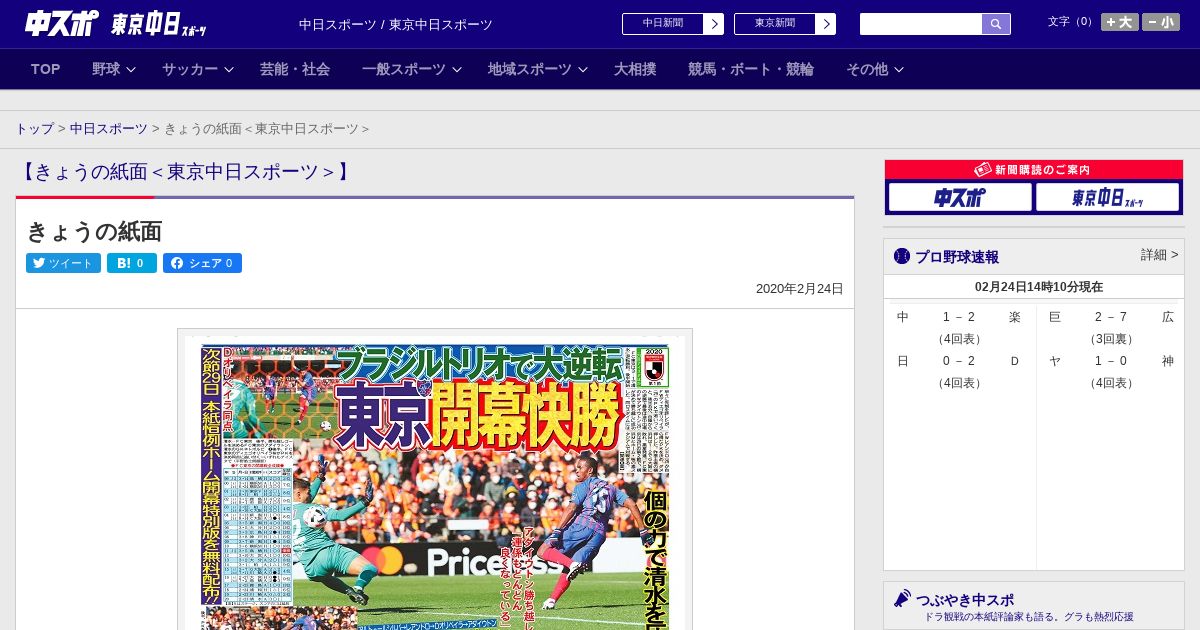This screenshot has width=1200, height=630.
Task: Click the 中スポ subscription banner button
Action: tap(960, 197)
